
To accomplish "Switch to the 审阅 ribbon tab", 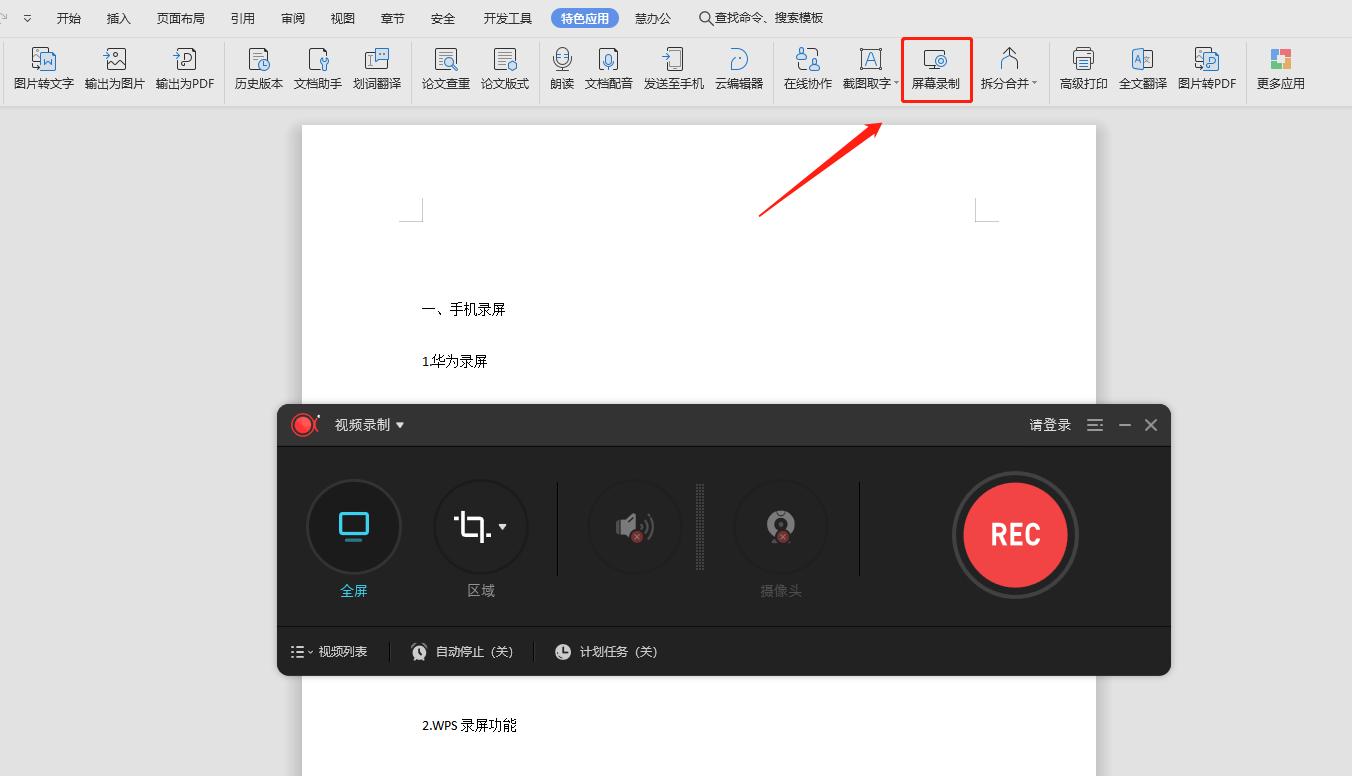I will 292,17.
